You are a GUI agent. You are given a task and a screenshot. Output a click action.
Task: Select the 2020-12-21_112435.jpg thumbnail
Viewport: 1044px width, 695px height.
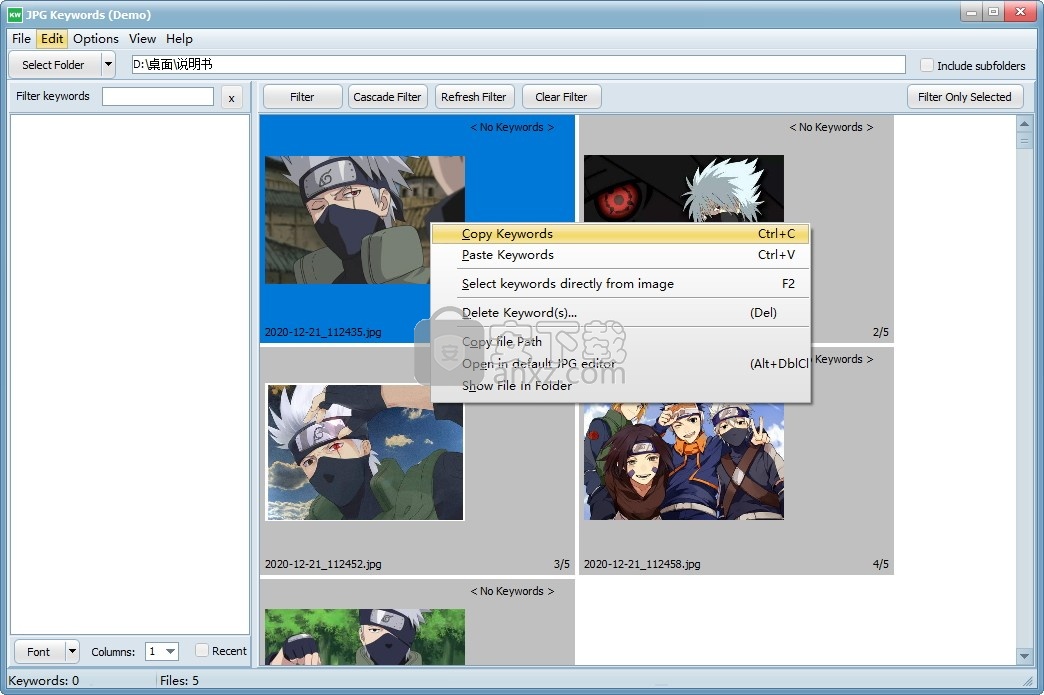[364, 220]
